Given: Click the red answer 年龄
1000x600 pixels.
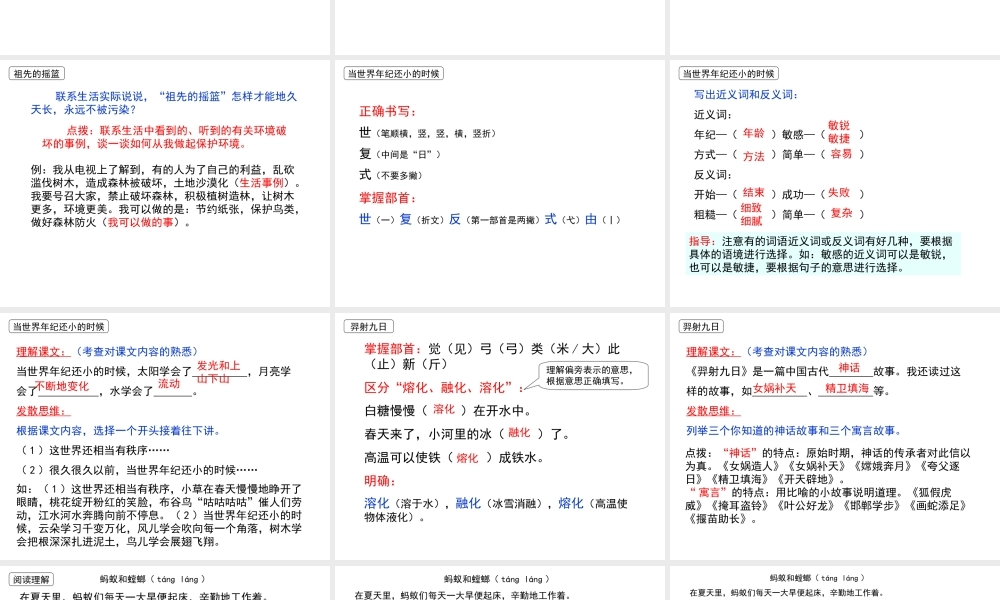Looking at the screenshot, I should pos(754,133).
